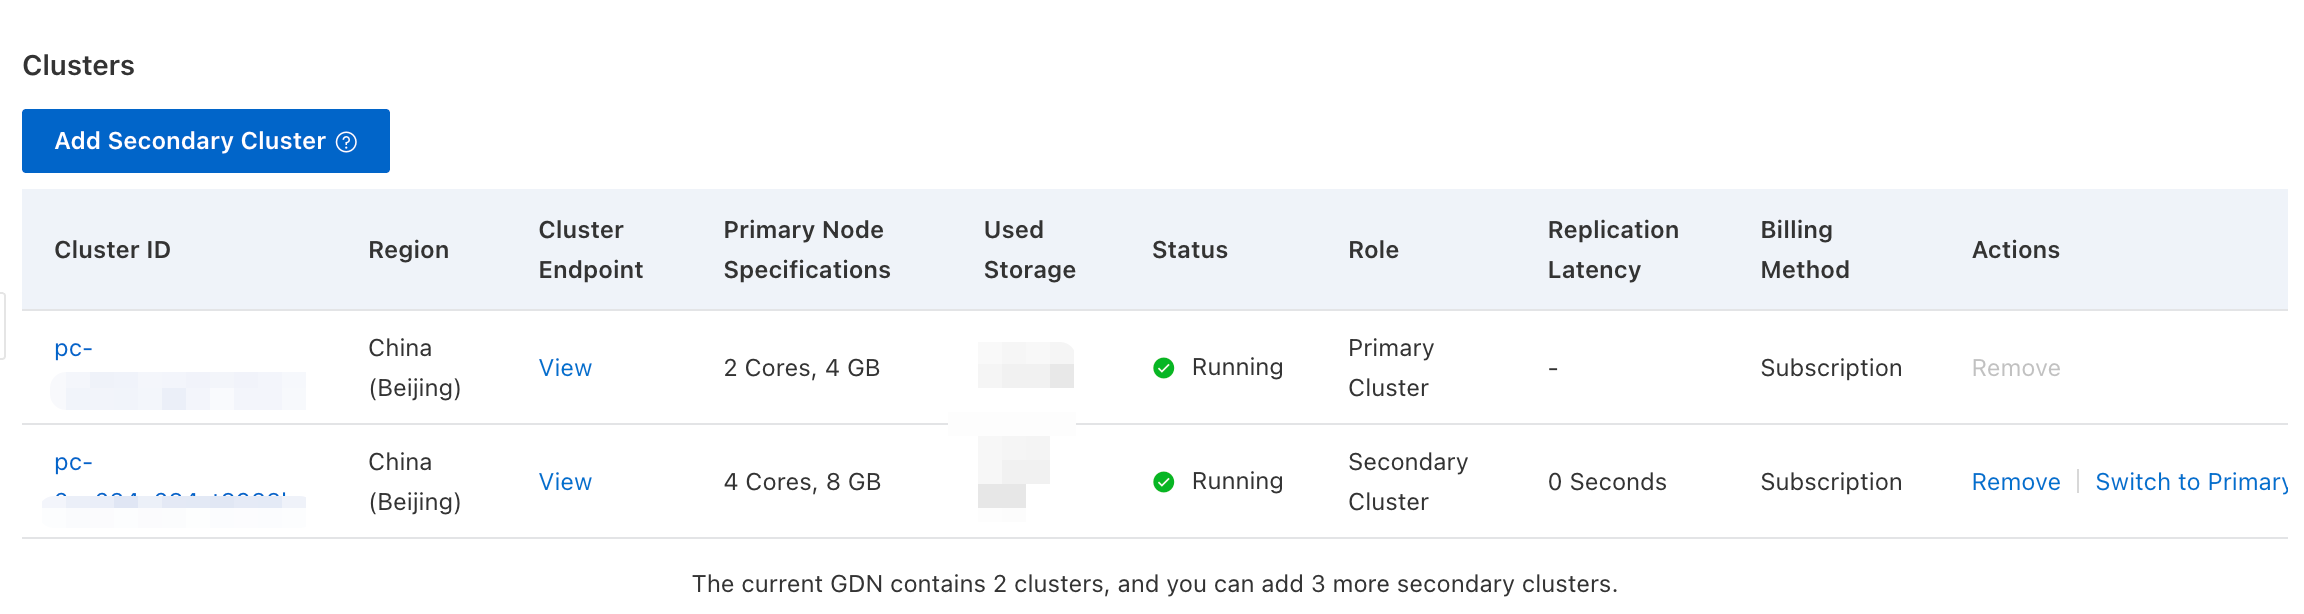Click green Running status icon of secondary cluster
The height and width of the screenshot is (614, 2304).
[1163, 482]
